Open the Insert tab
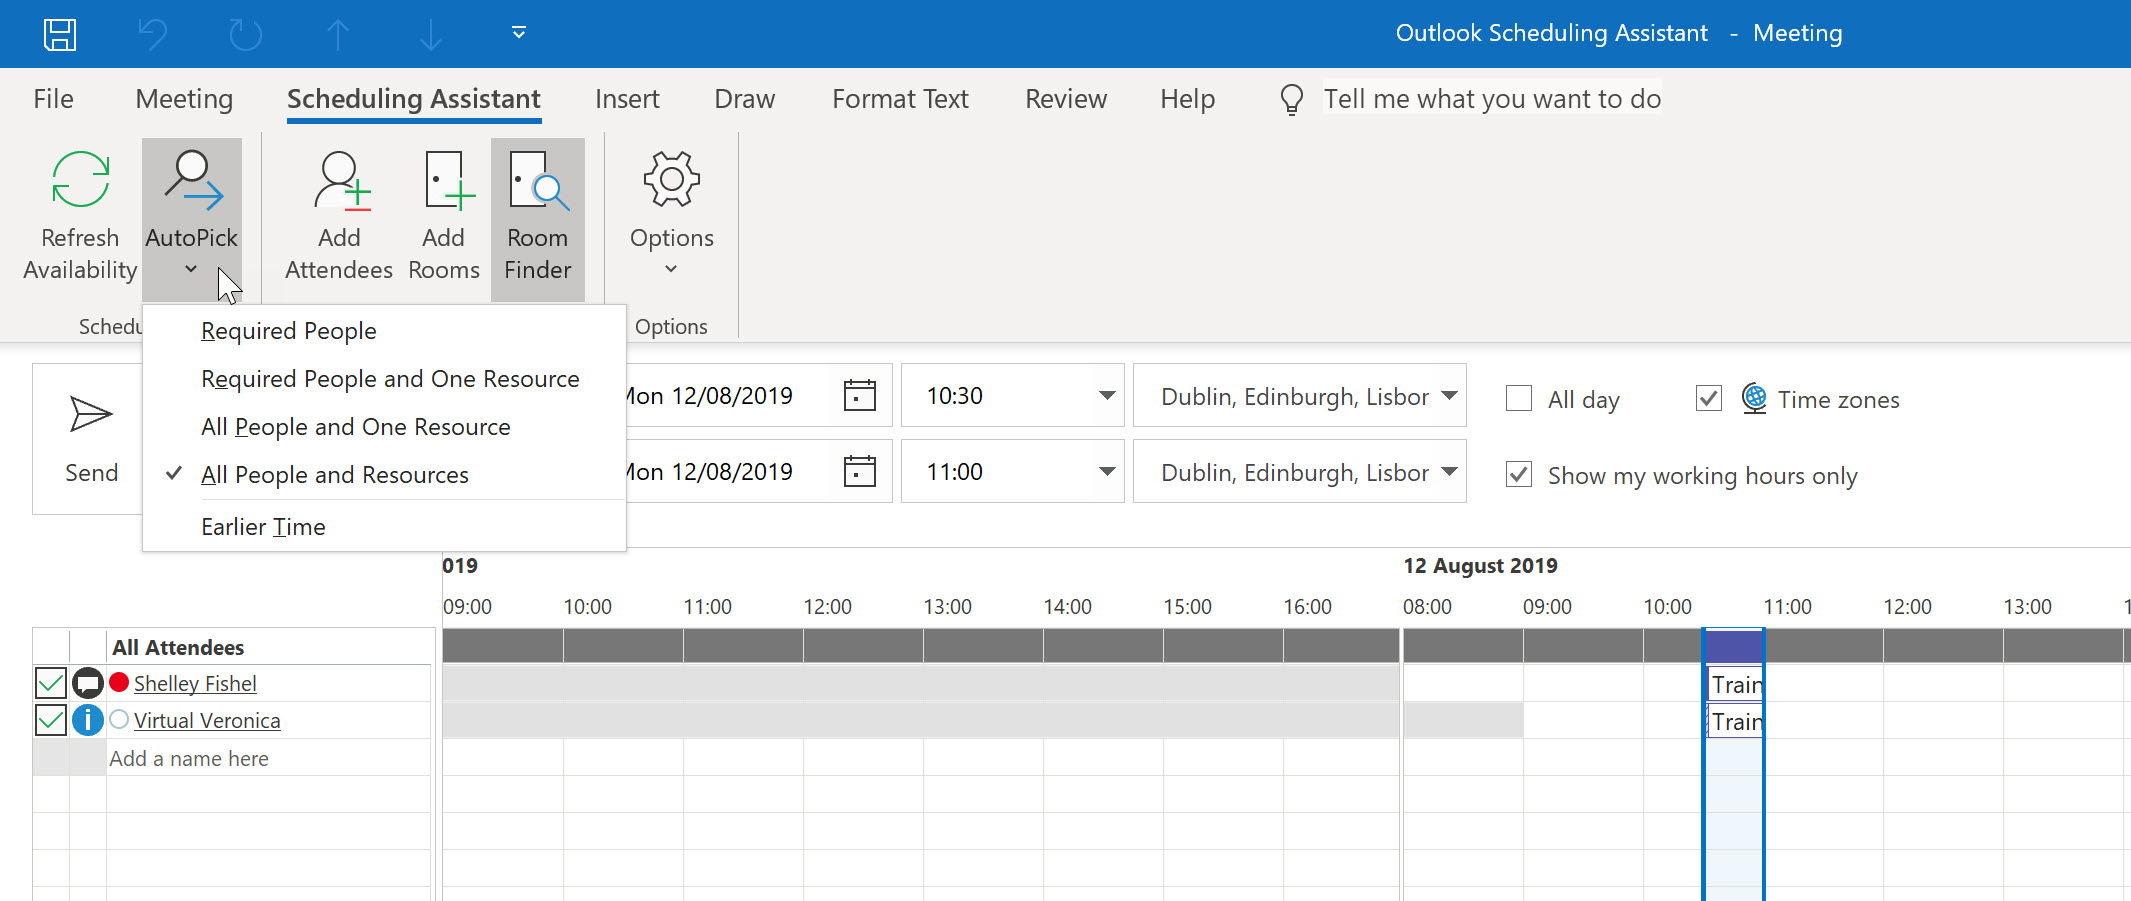 click(627, 99)
